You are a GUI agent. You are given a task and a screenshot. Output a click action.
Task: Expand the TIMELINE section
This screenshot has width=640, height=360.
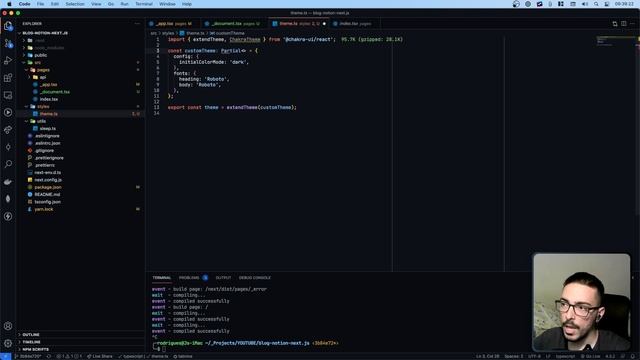(x=80, y=342)
